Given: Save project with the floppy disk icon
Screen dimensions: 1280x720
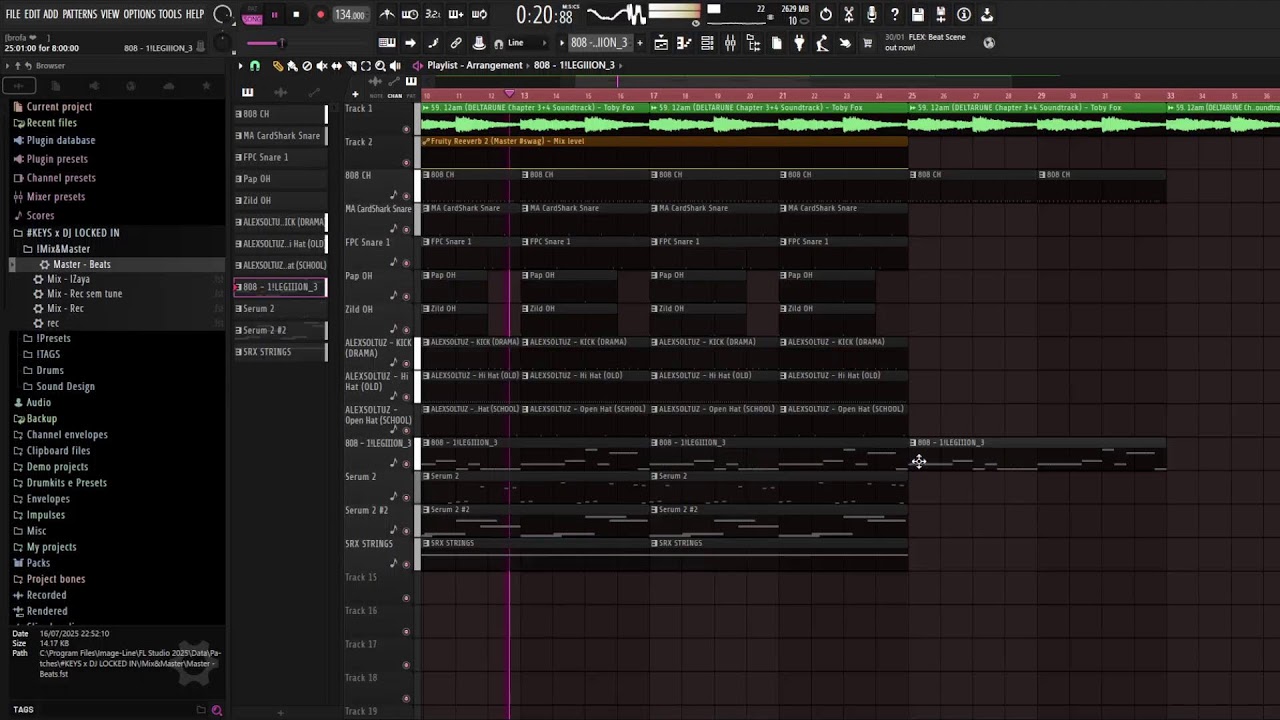Looking at the screenshot, I should pyautogui.click(x=918, y=14).
